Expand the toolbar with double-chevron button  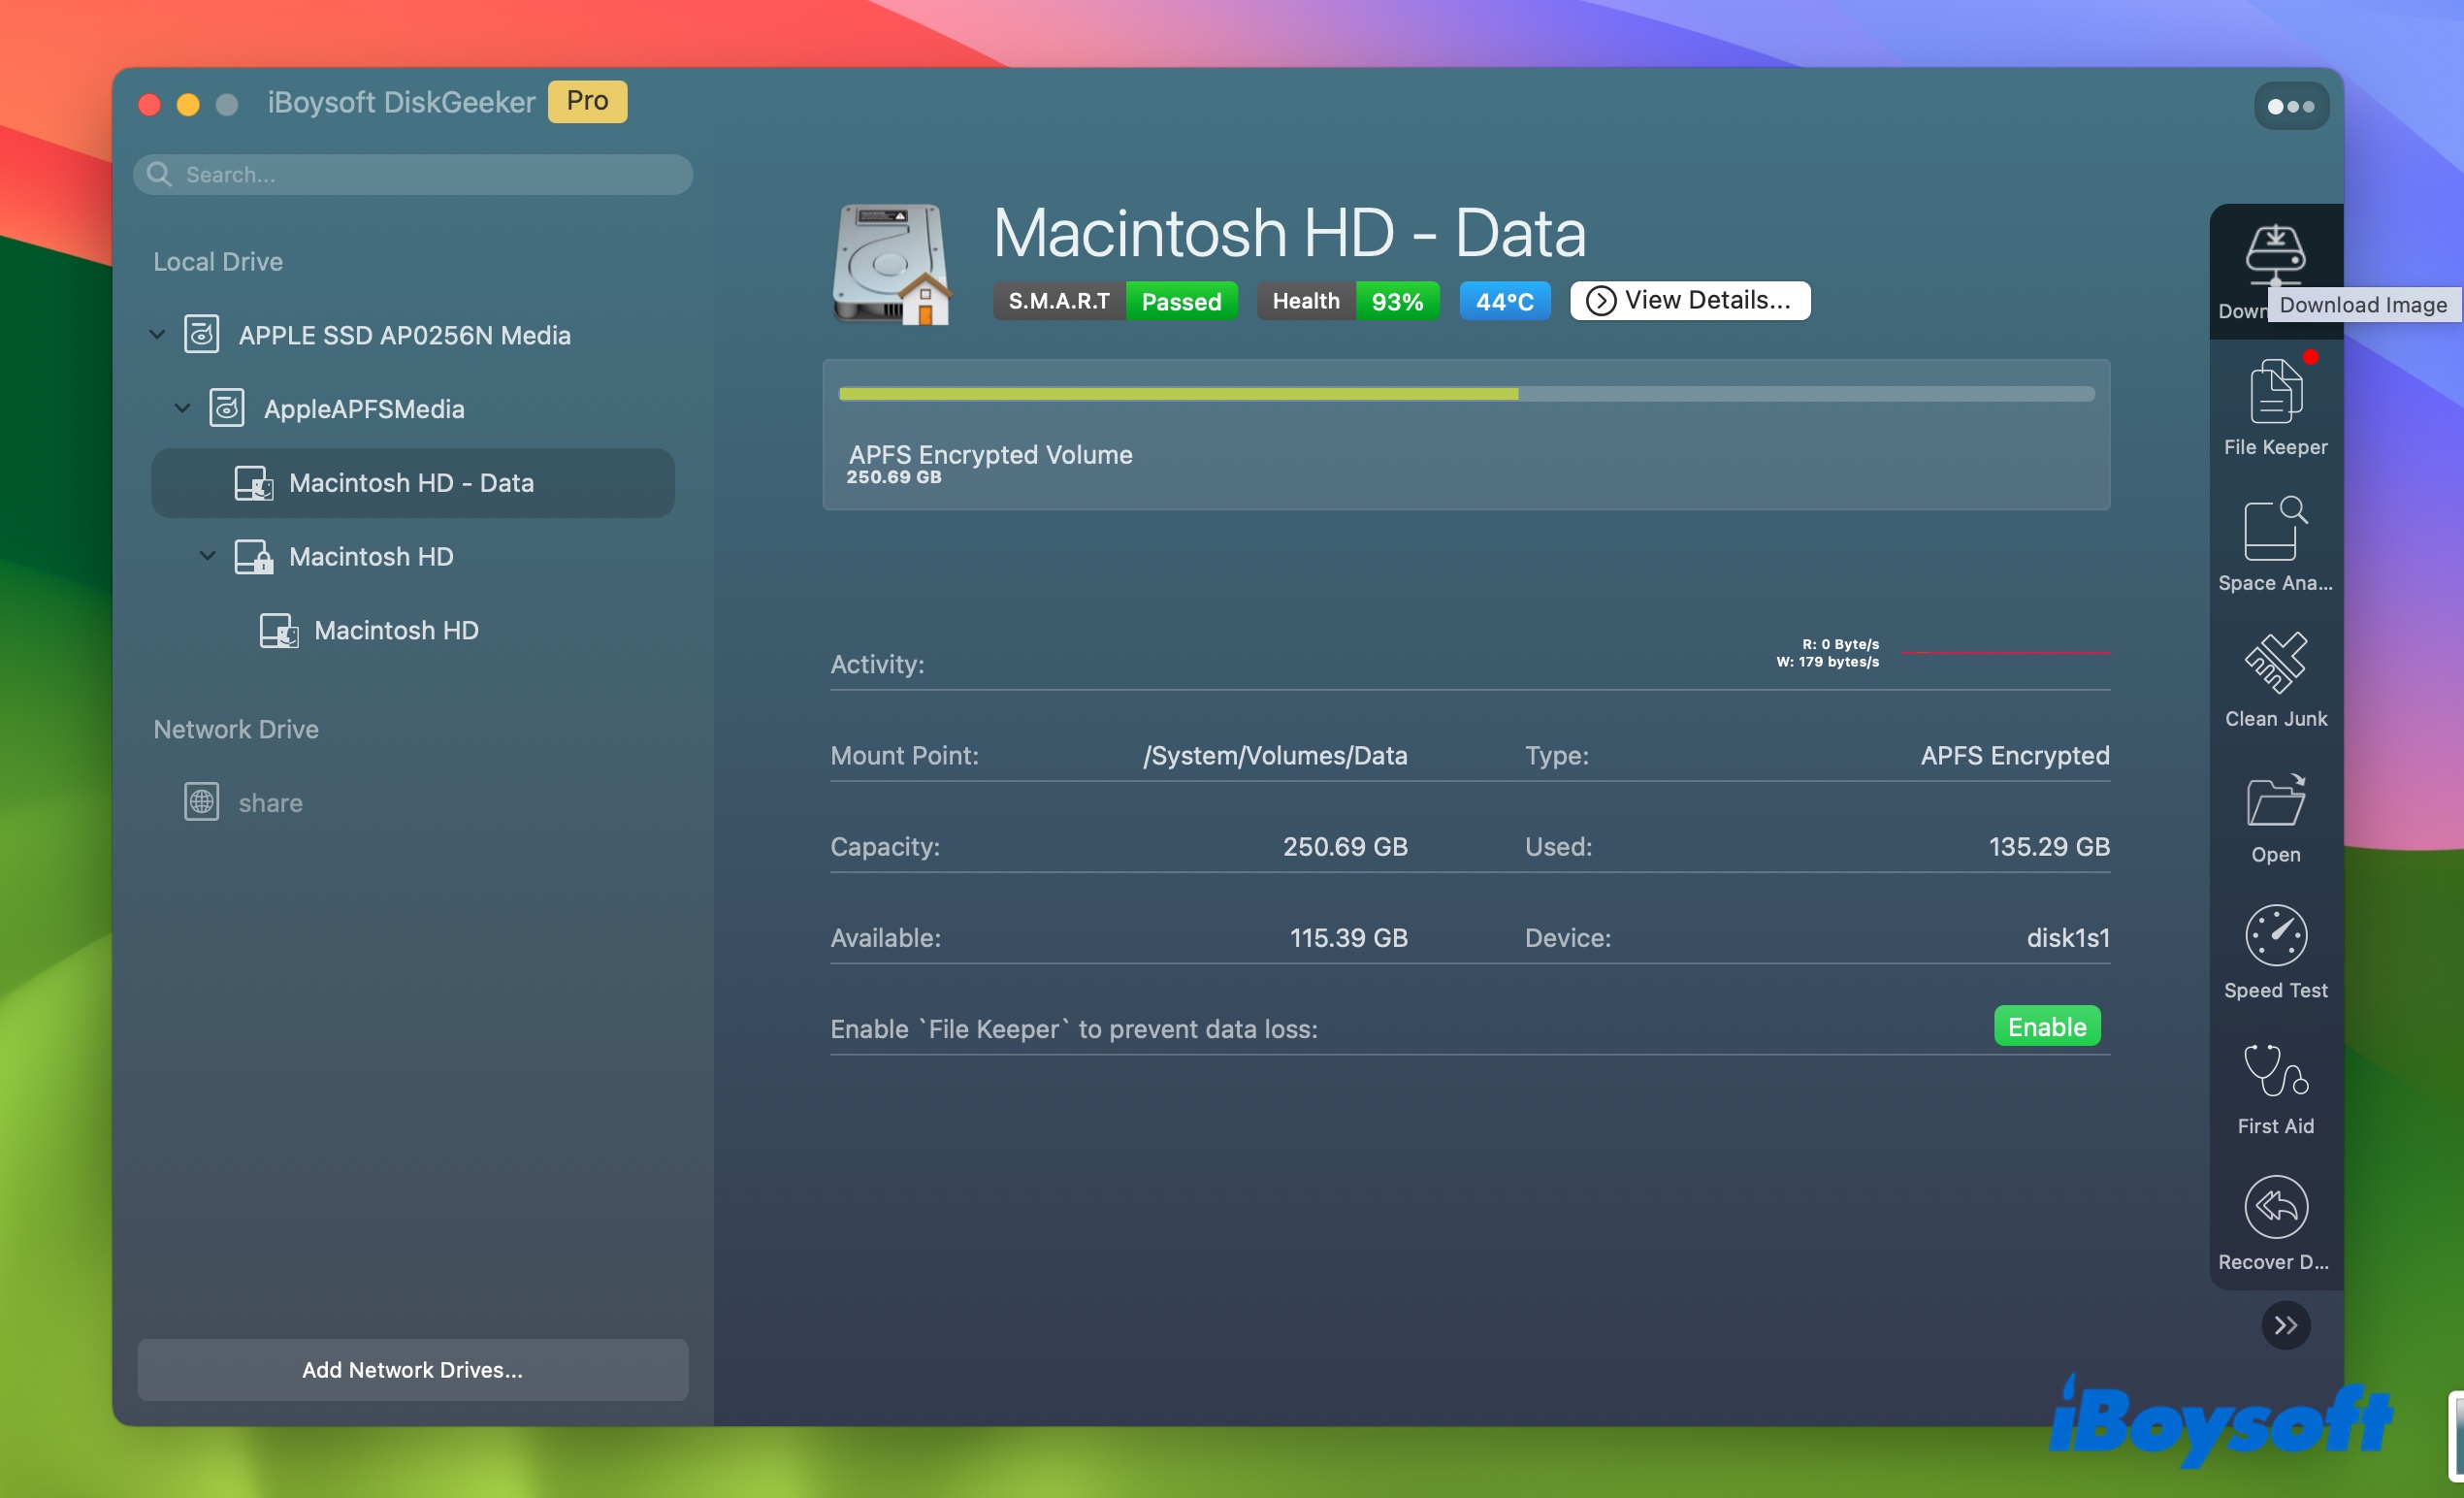click(x=2285, y=1325)
